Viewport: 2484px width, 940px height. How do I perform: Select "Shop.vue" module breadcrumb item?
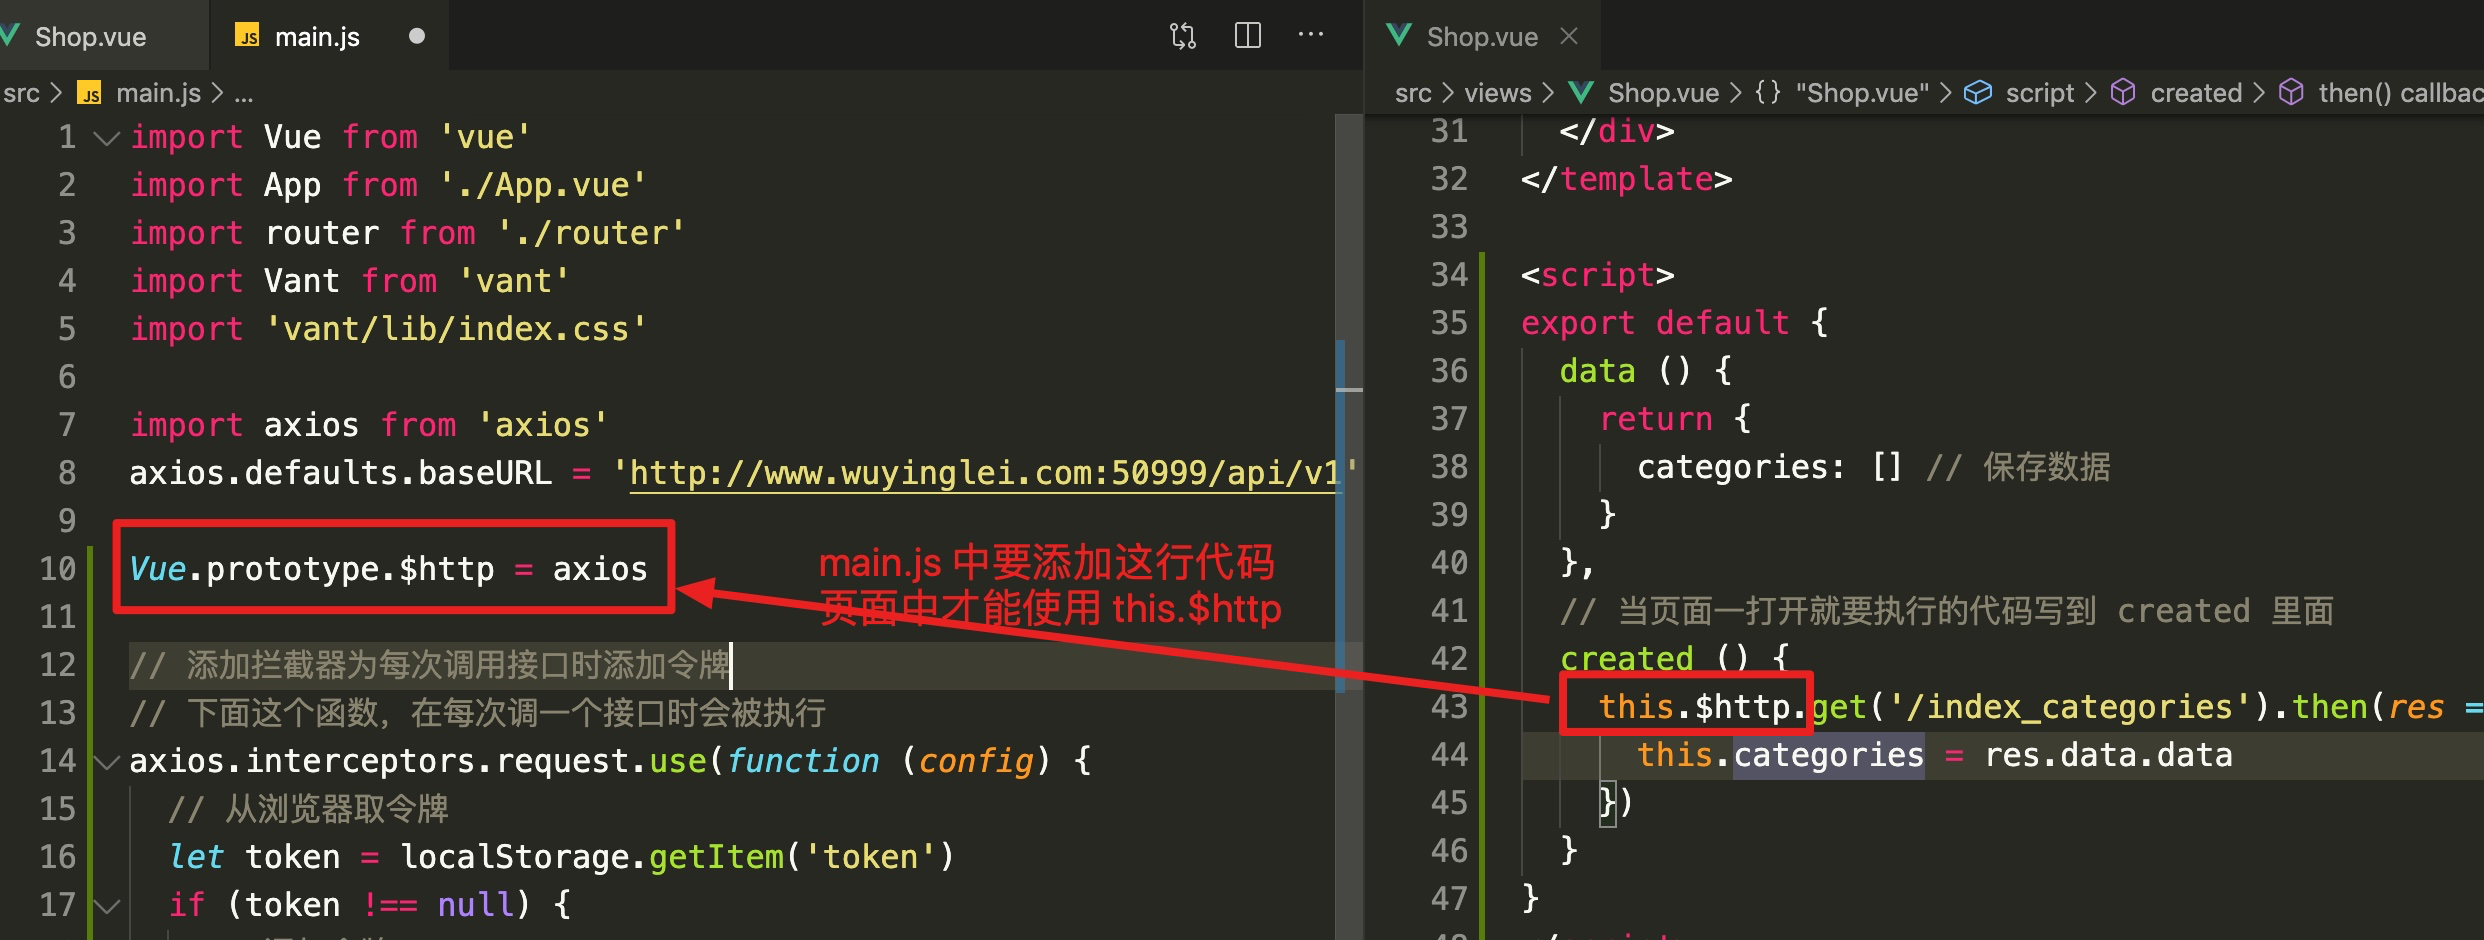pos(1862,94)
